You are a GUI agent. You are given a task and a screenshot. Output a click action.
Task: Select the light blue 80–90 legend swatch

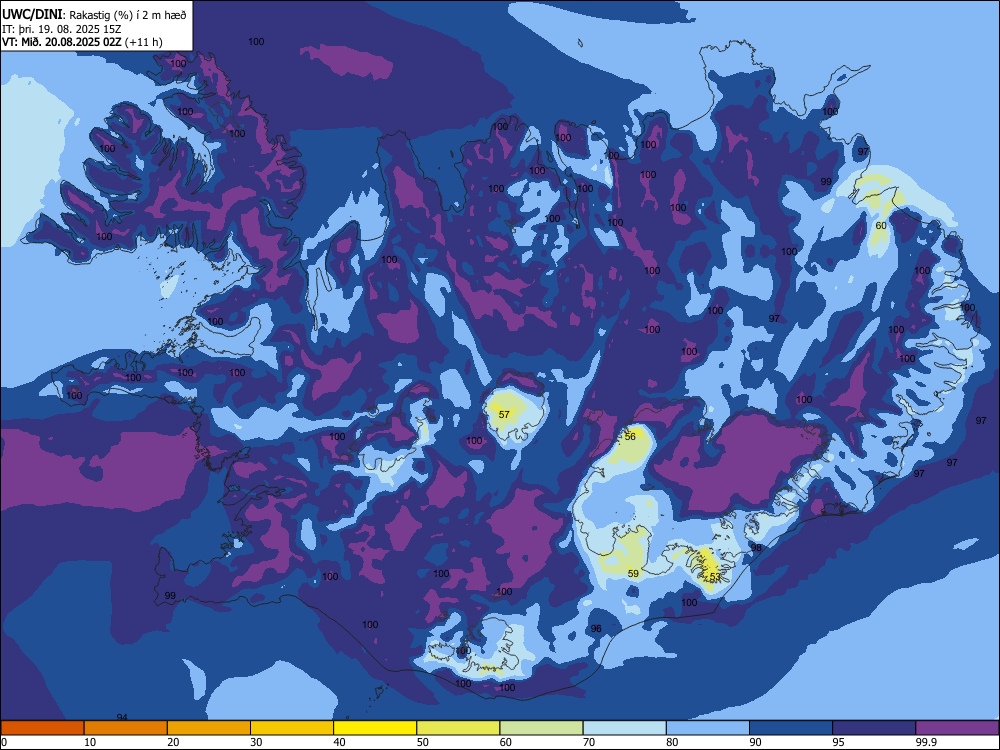[x=708, y=728]
